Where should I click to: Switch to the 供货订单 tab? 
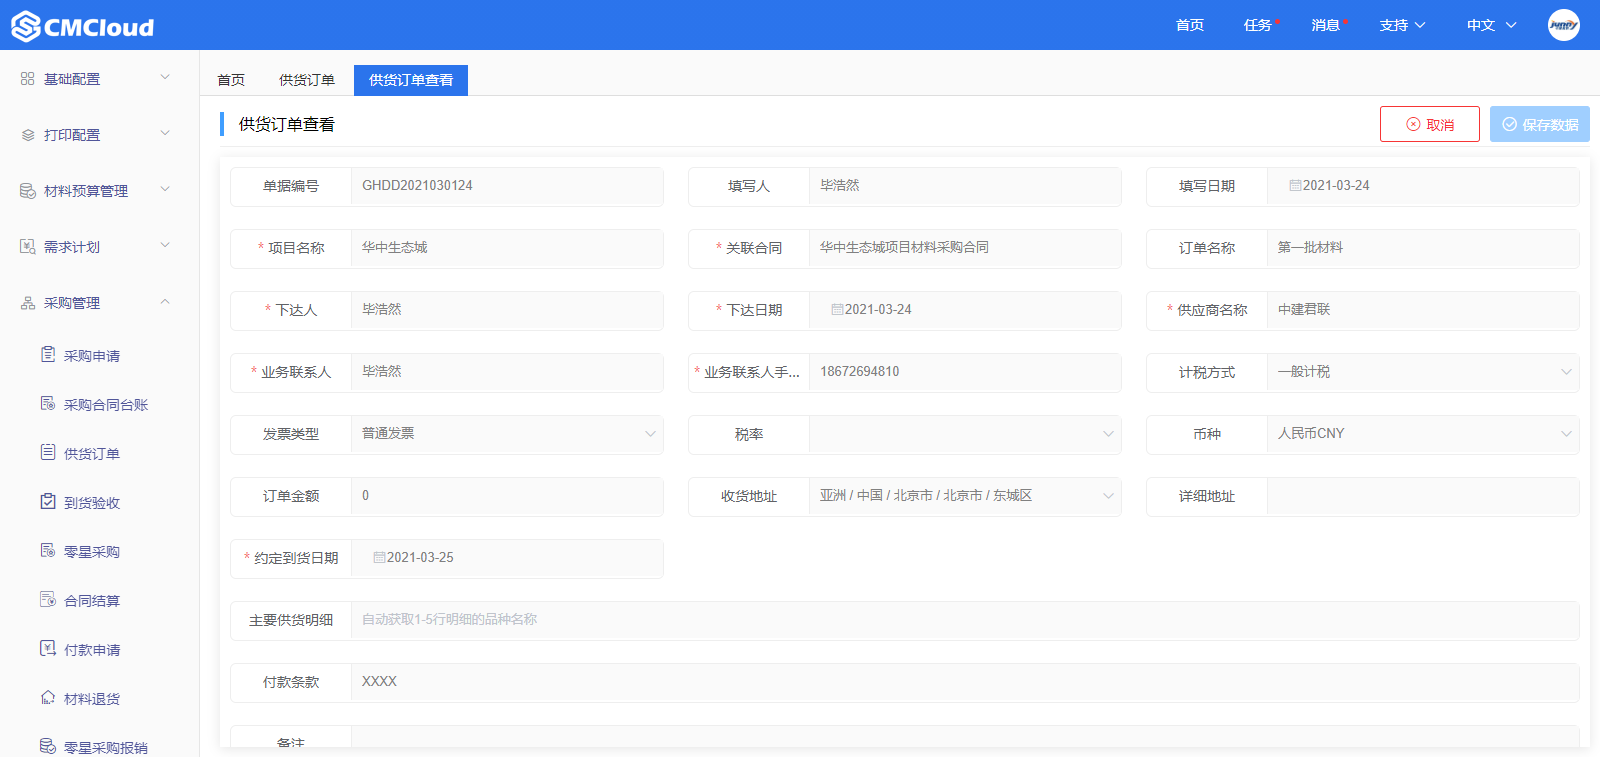[307, 80]
